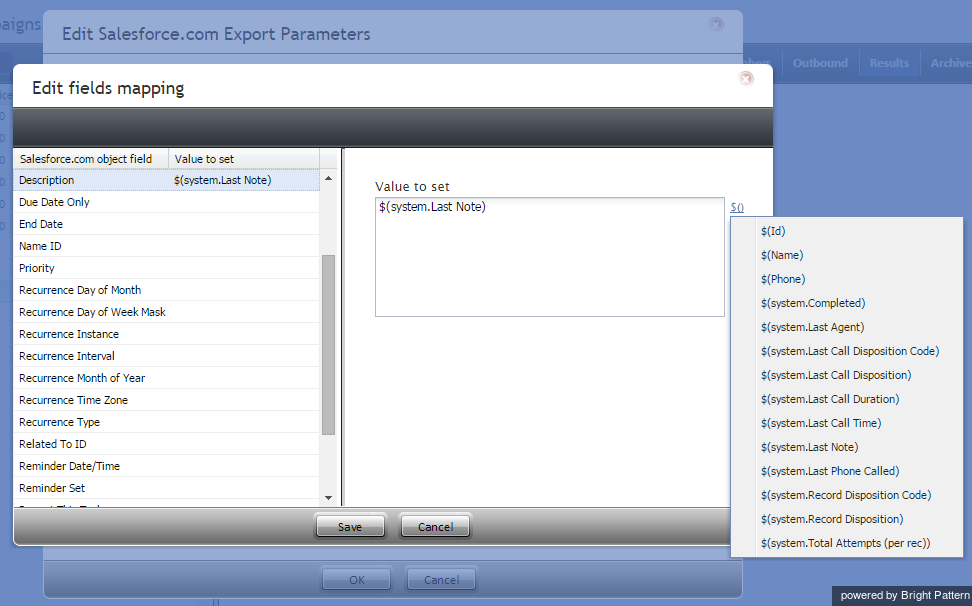Click the $(system.Last Note) value cell
This screenshot has width=972, height=606.
coord(244,180)
